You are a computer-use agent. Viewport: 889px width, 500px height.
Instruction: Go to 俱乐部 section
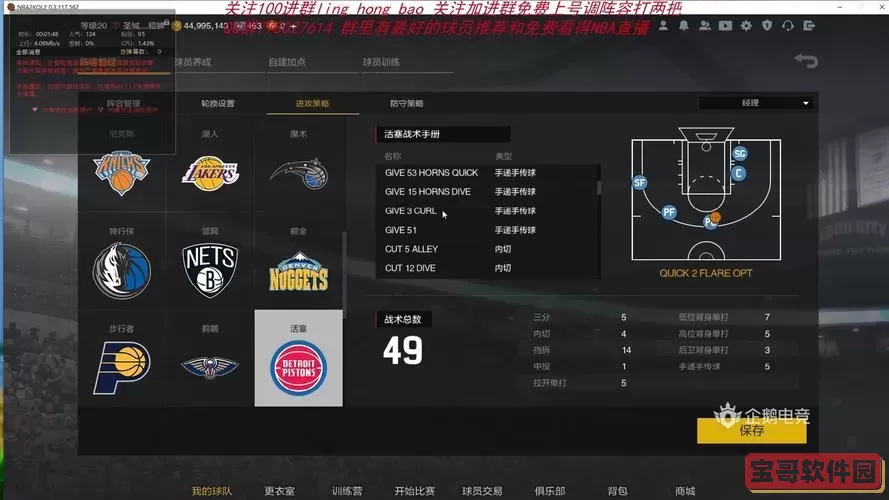pyautogui.click(x=550, y=491)
